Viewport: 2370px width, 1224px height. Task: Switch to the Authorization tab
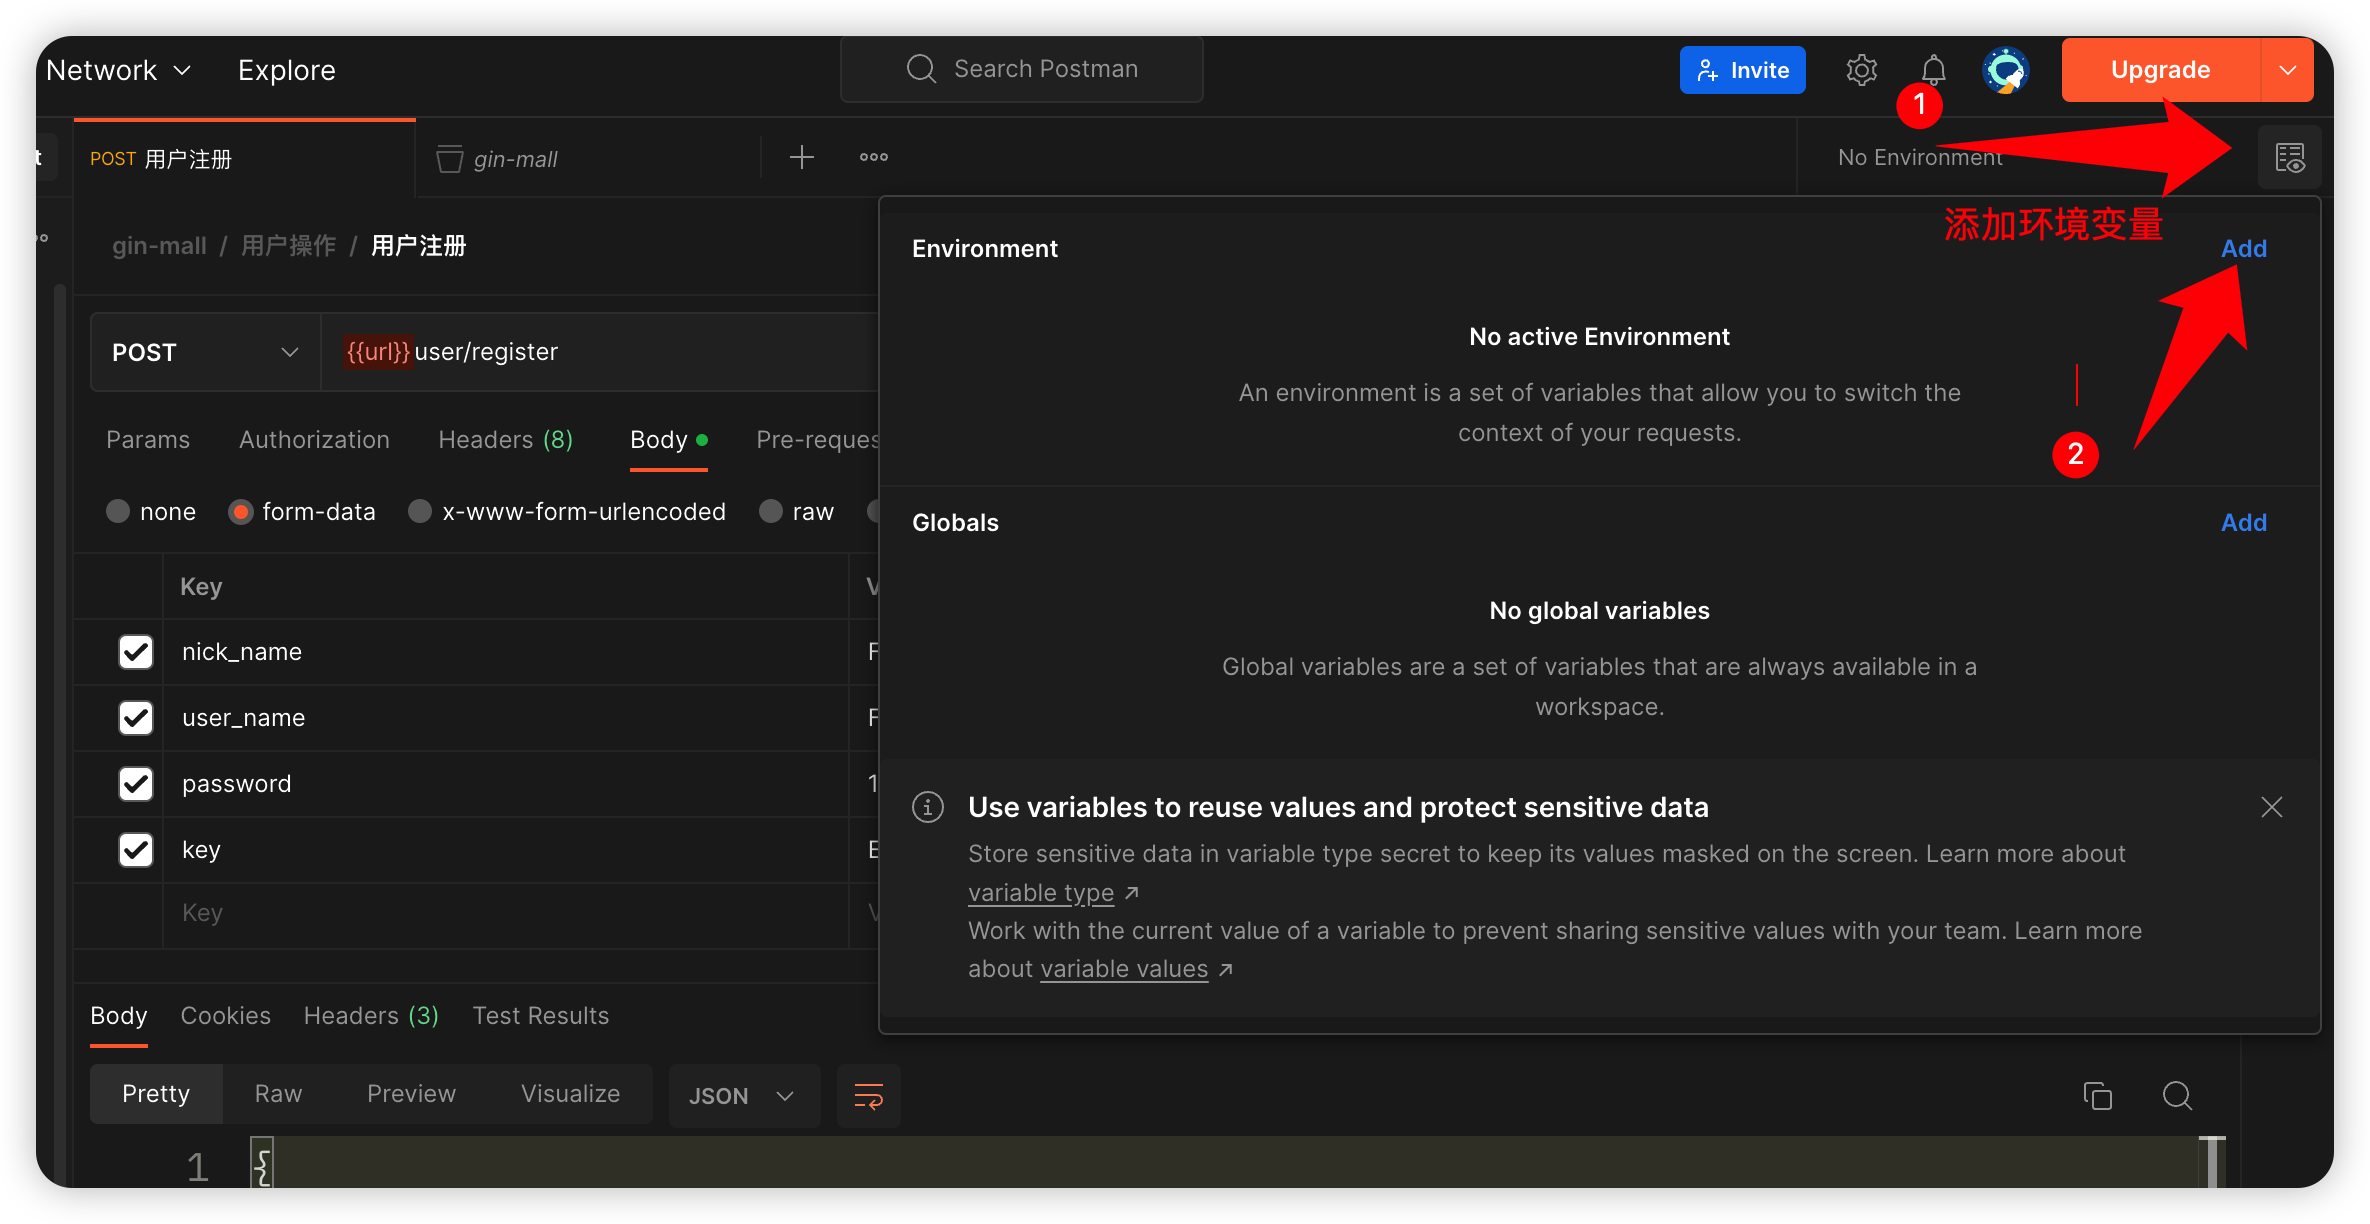(314, 440)
